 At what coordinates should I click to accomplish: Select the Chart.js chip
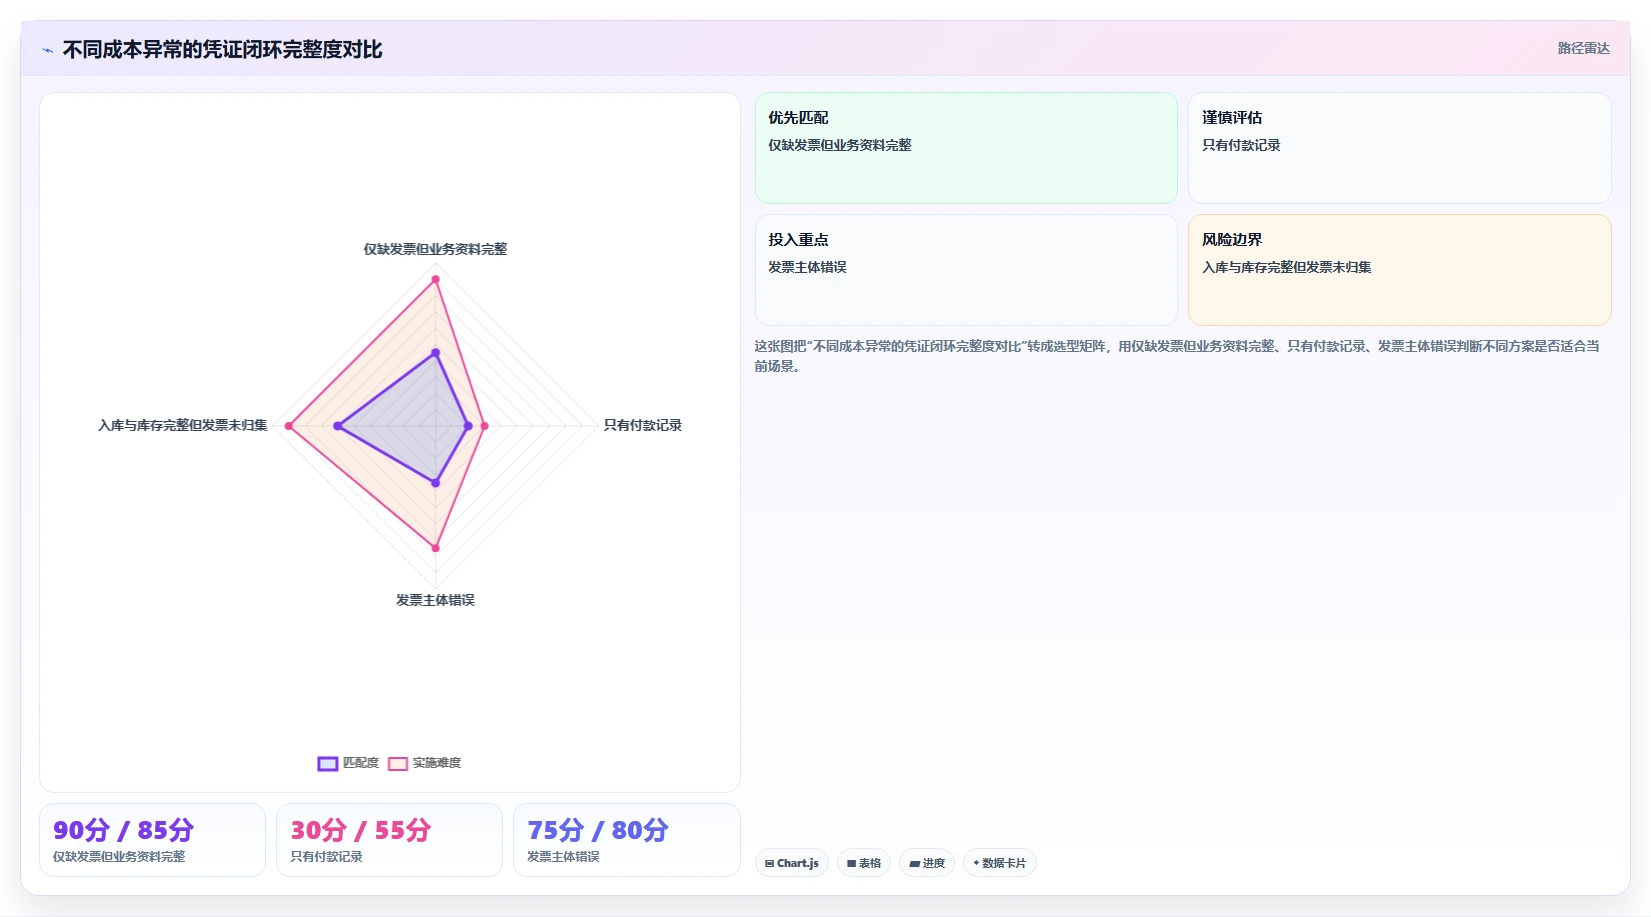792,863
